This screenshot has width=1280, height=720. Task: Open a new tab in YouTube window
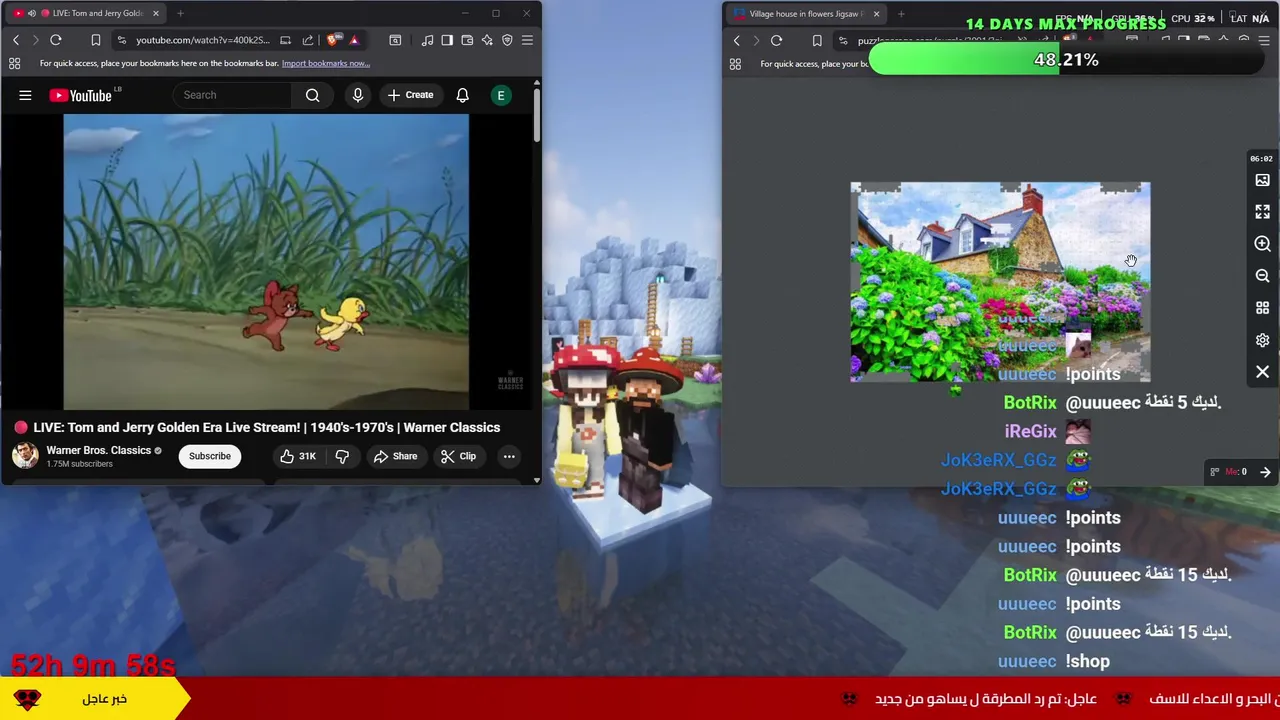click(180, 13)
